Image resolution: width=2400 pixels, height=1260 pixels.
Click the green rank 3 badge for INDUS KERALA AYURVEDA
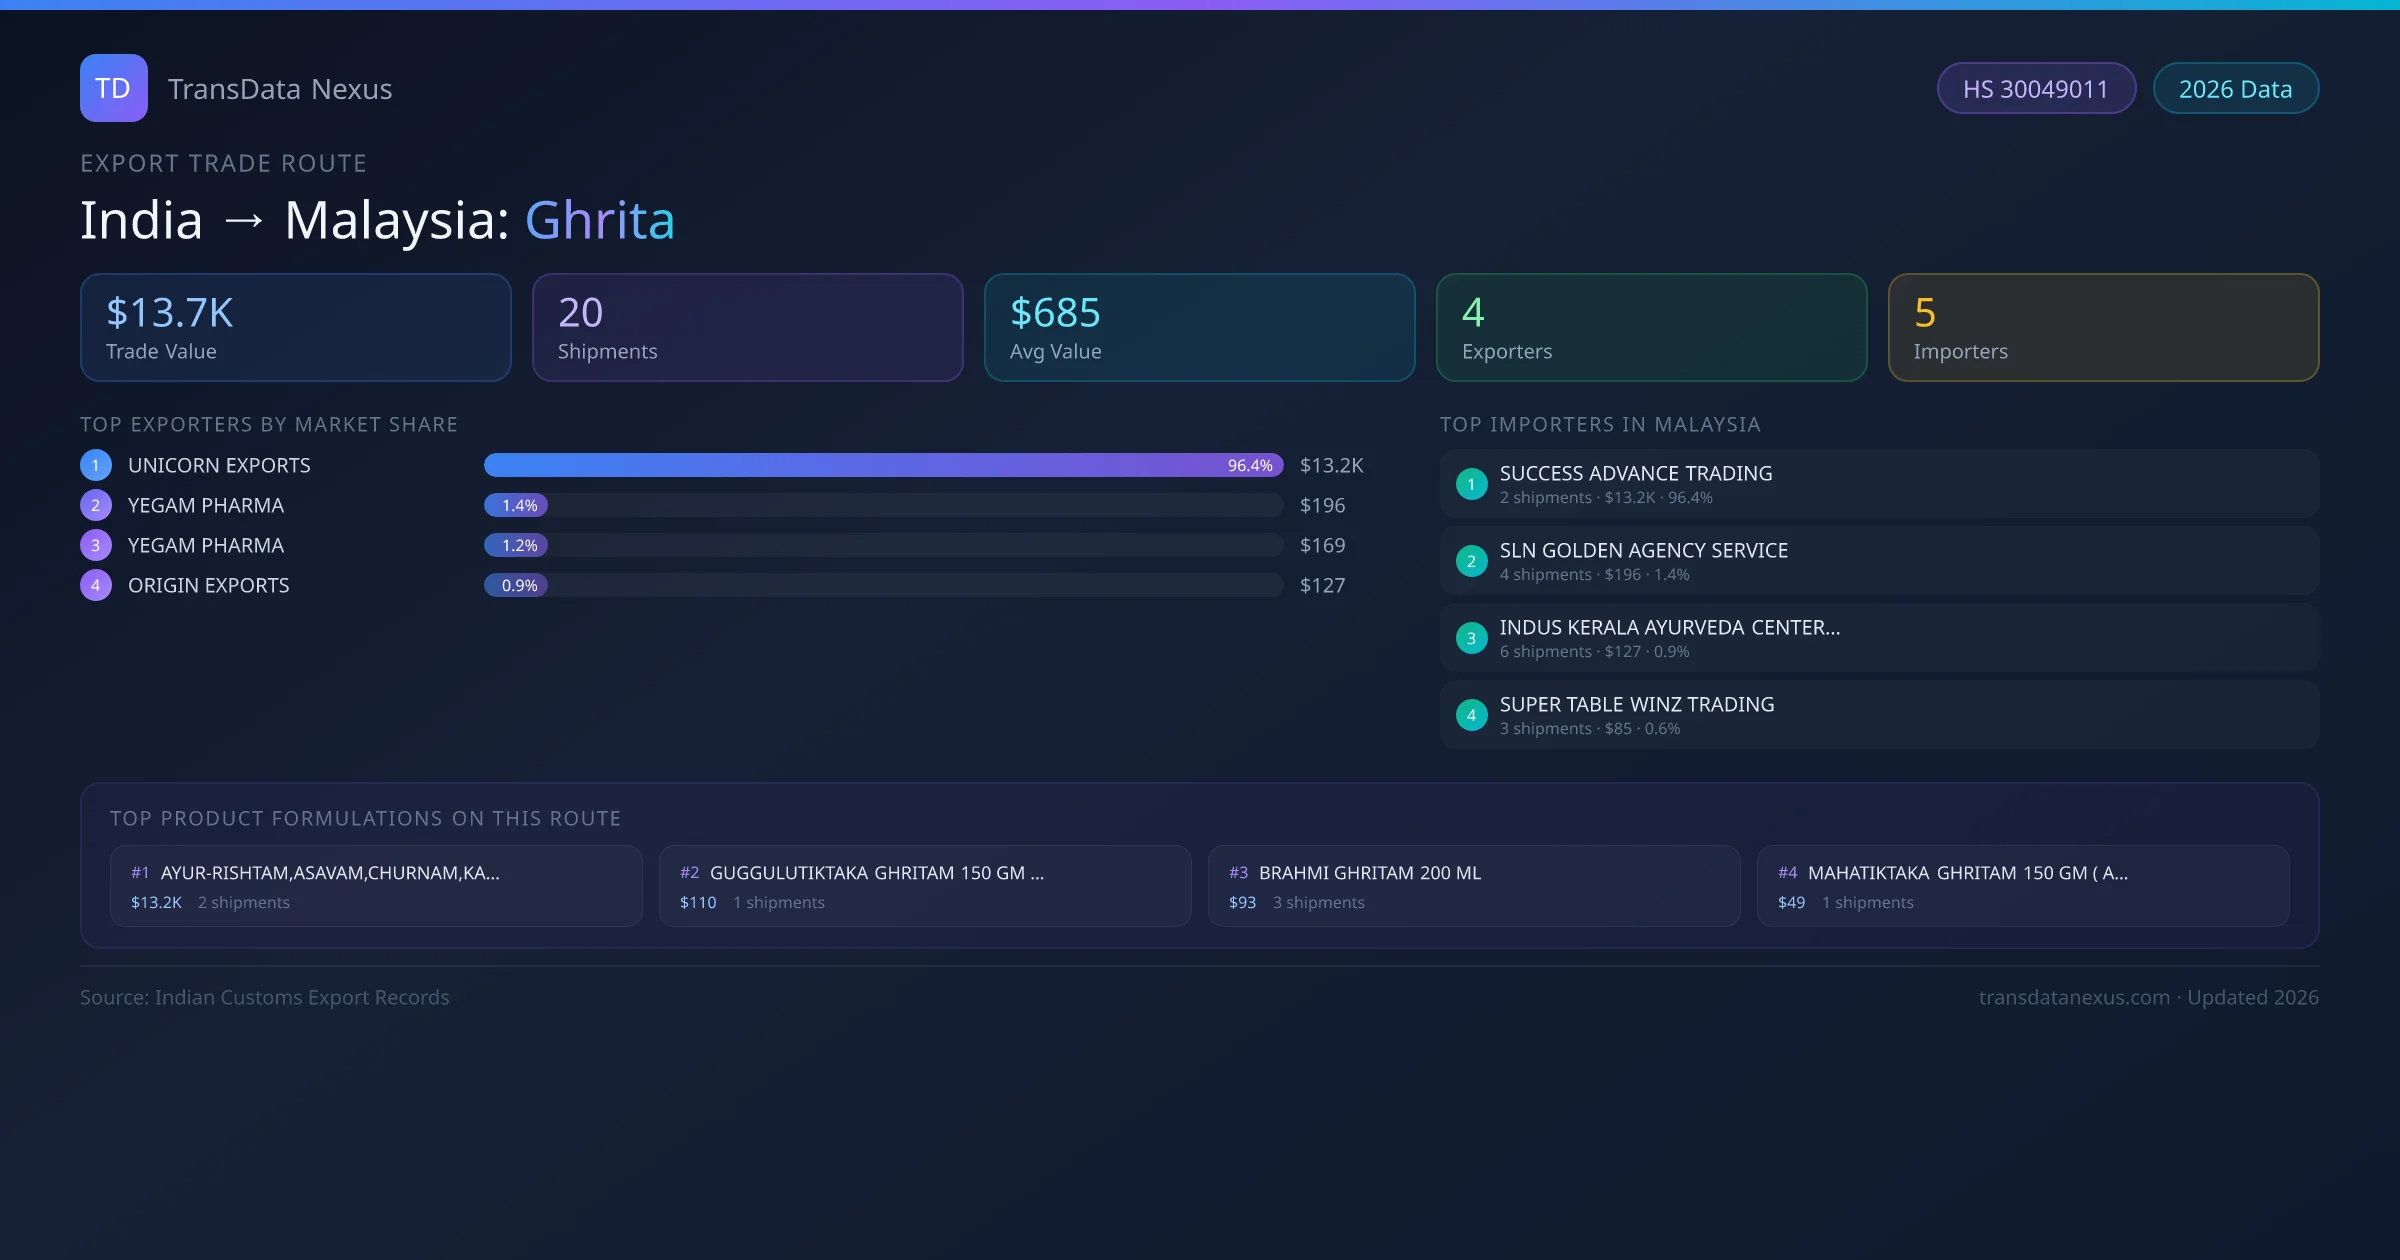[1471, 638]
